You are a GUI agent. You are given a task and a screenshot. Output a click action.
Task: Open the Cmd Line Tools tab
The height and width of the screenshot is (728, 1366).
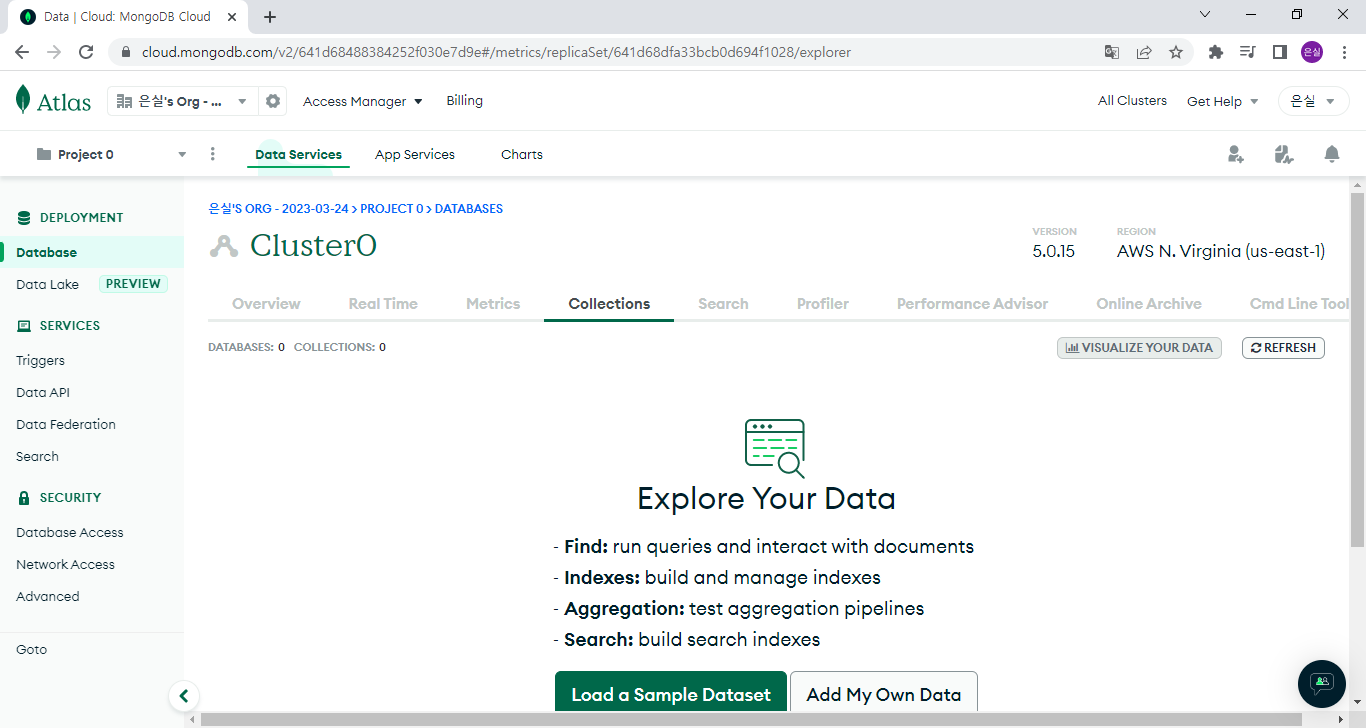[1299, 303]
